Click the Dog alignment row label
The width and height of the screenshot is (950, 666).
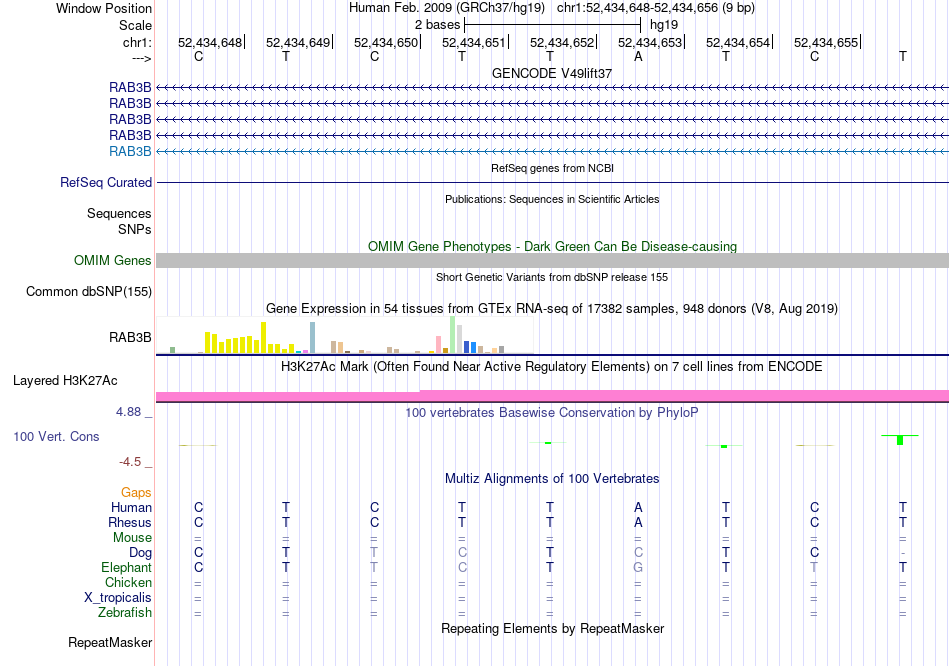(140, 553)
